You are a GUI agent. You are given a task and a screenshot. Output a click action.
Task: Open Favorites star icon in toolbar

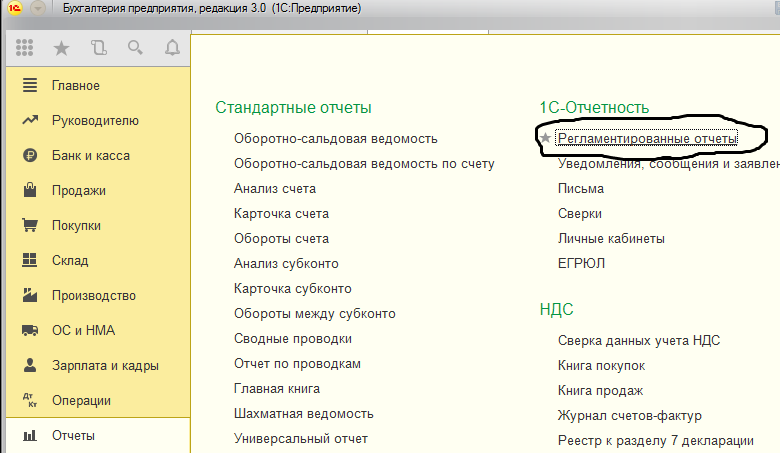click(x=61, y=48)
